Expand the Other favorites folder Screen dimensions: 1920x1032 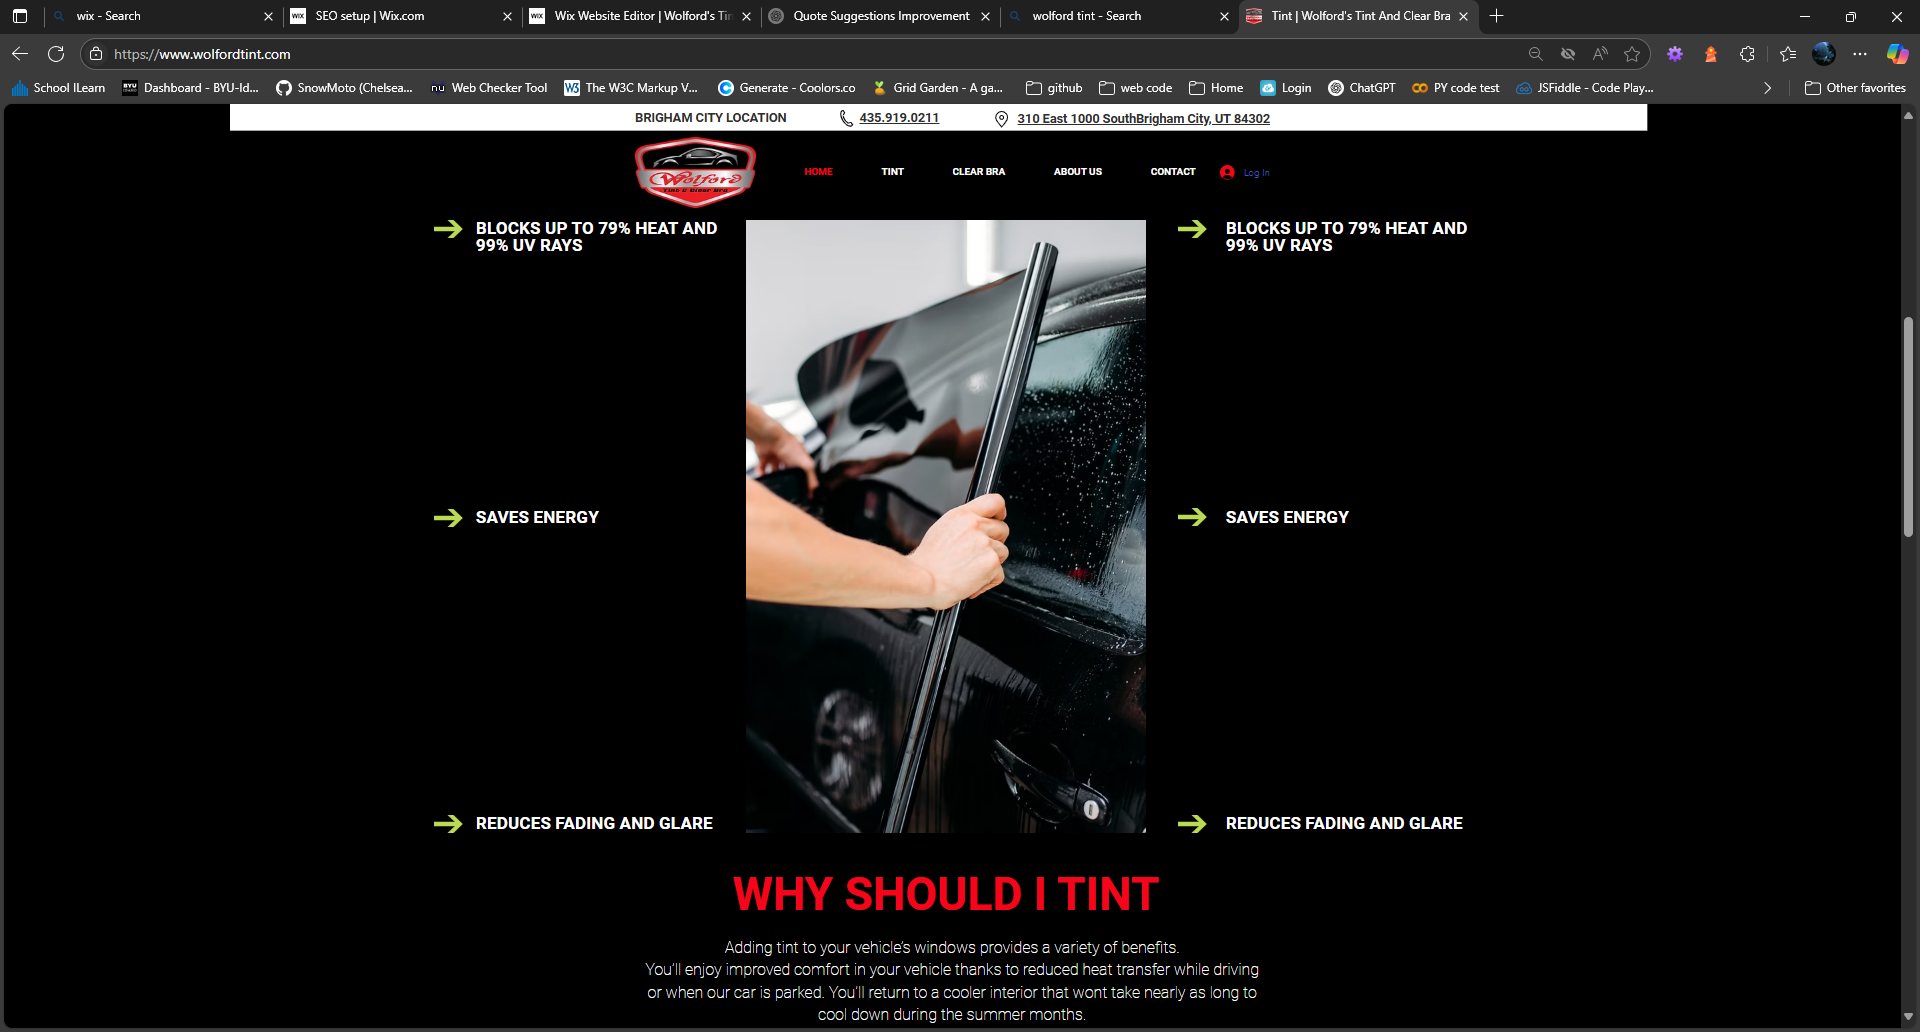1855,88
